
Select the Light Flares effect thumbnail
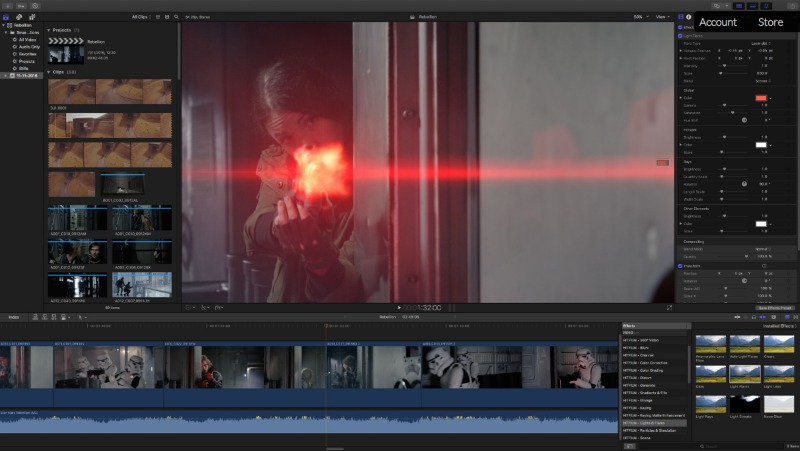[745, 374]
